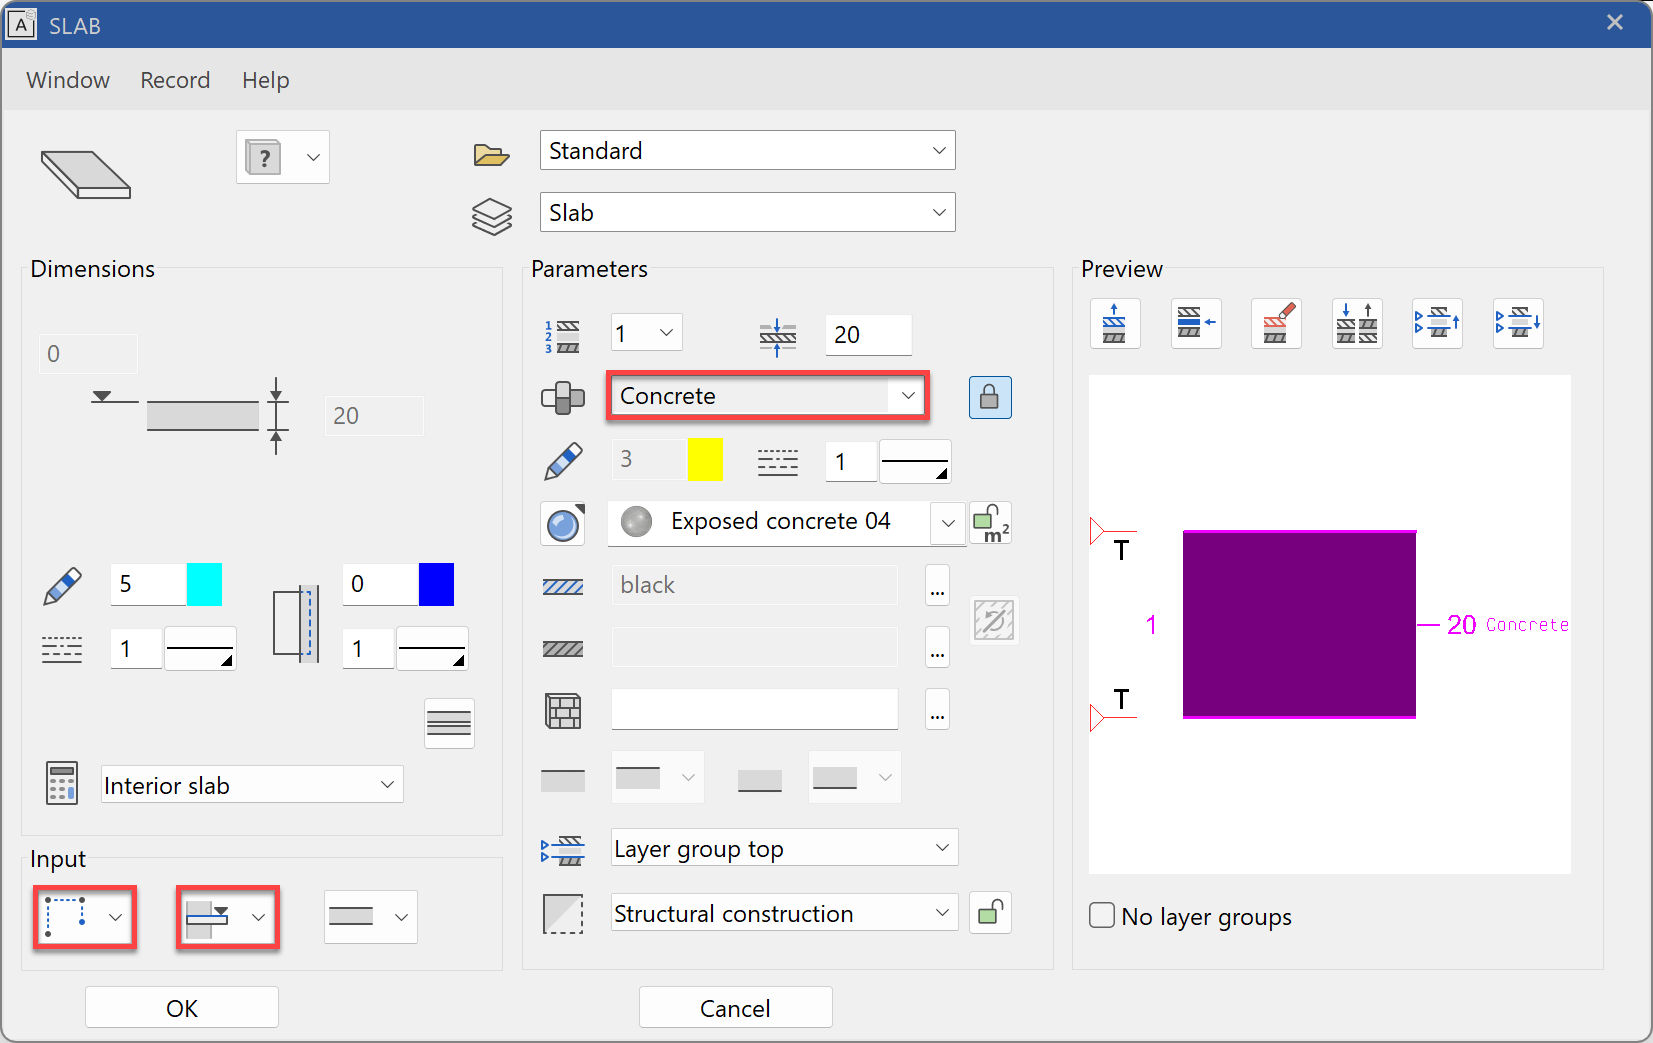Viewport: 1653px width, 1043px height.
Task: Open the Layer group top dropdown
Action: click(941, 848)
